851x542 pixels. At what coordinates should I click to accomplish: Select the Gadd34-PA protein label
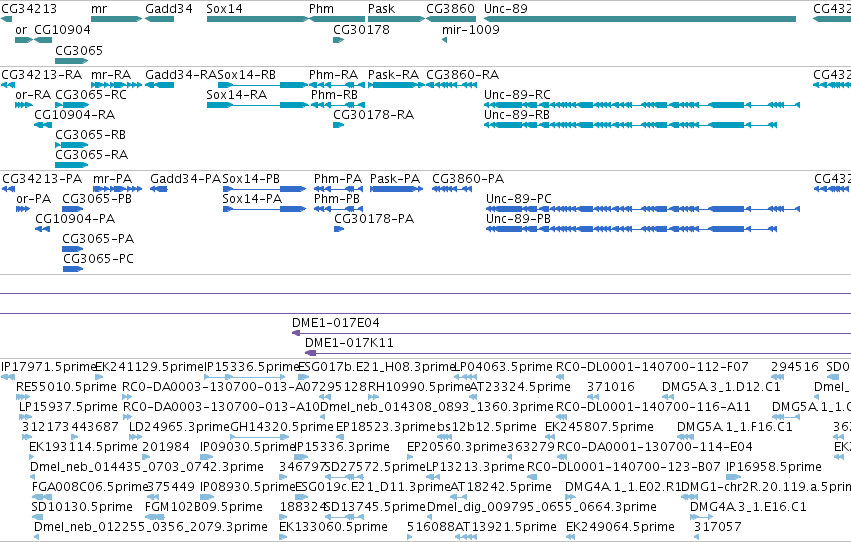click(186, 178)
